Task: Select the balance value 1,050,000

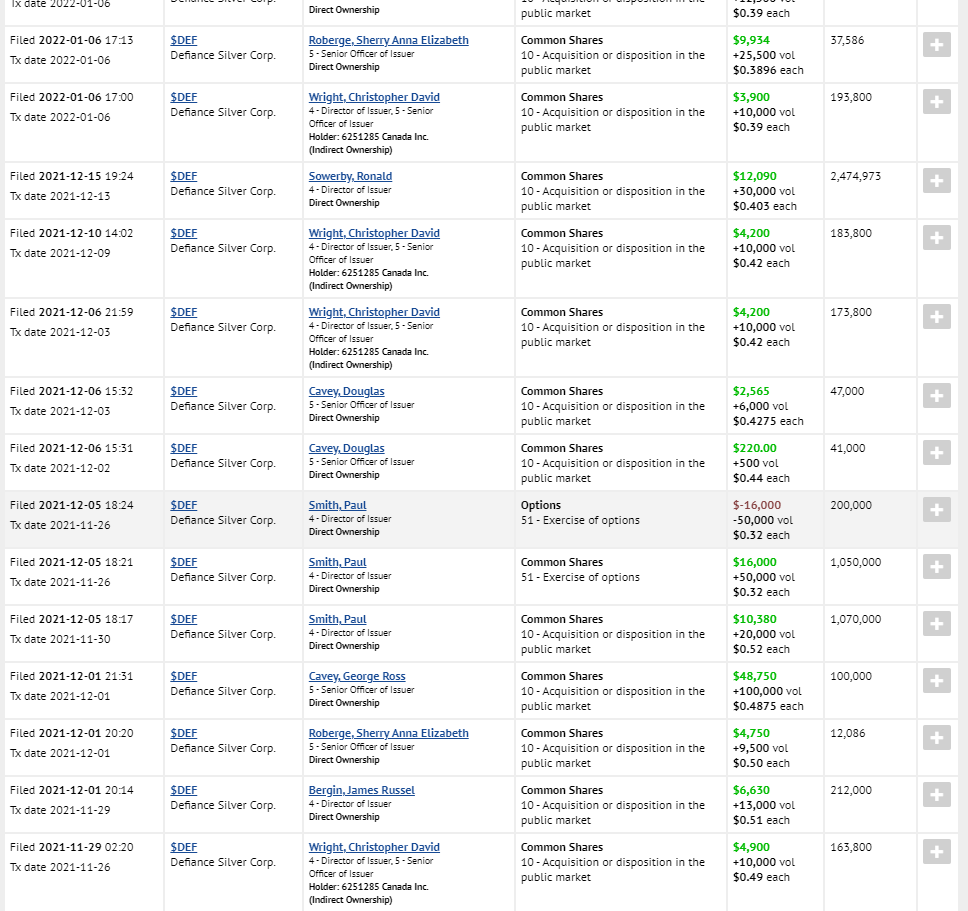Action: tap(856, 562)
